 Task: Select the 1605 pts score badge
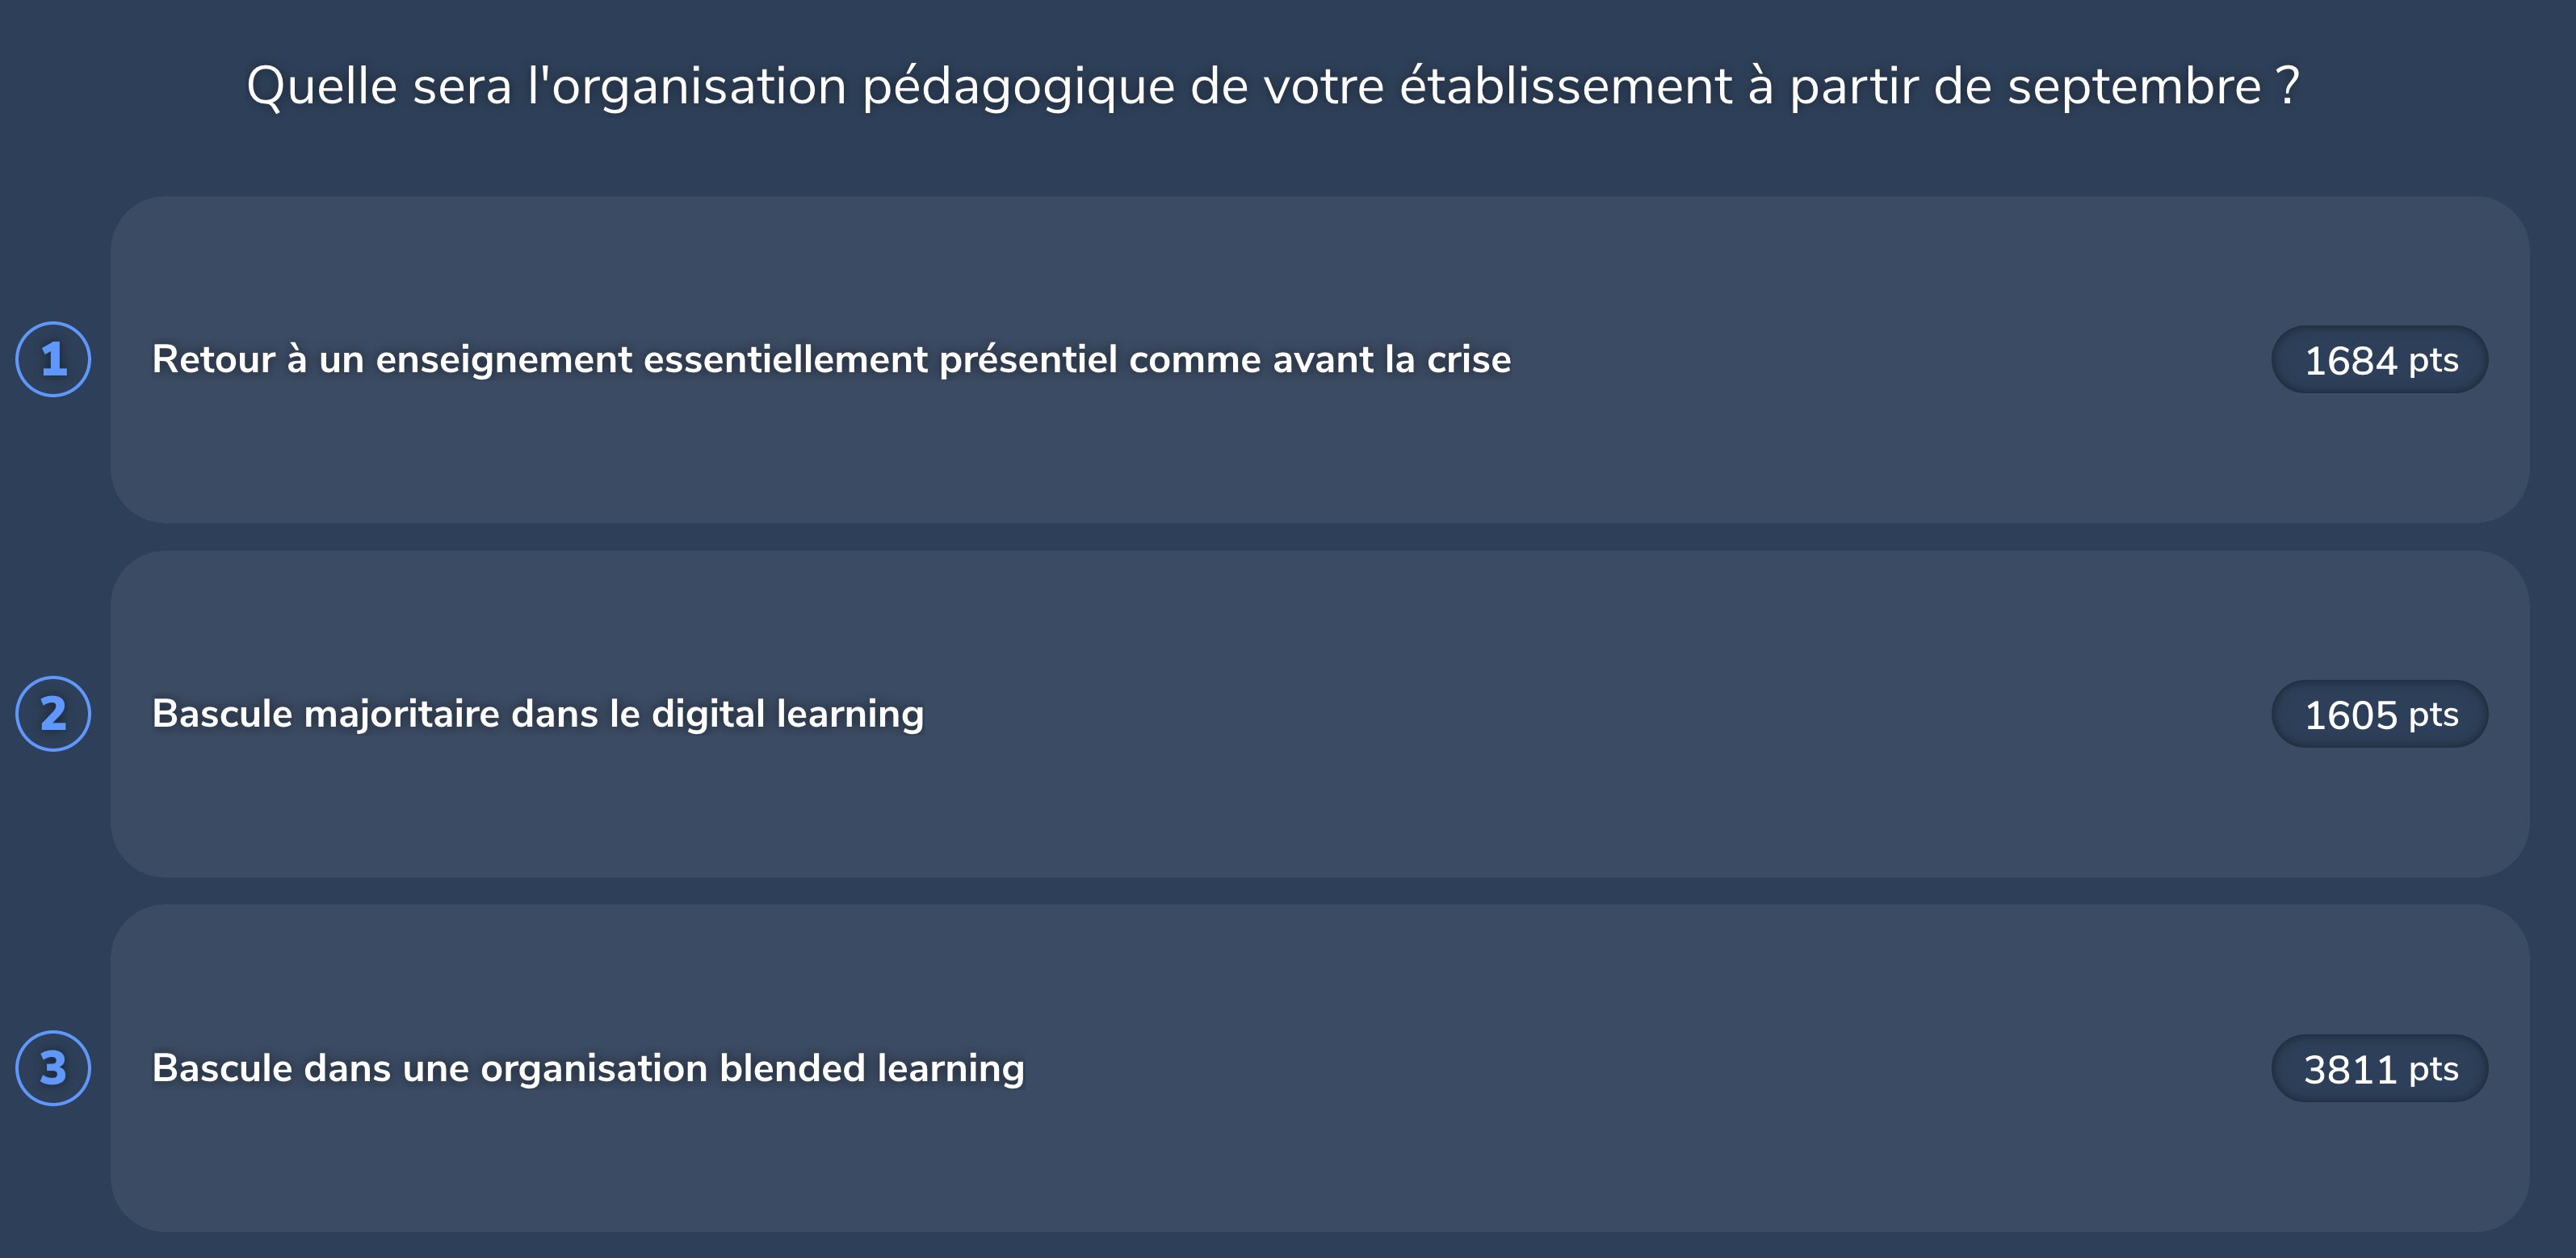click(2379, 714)
